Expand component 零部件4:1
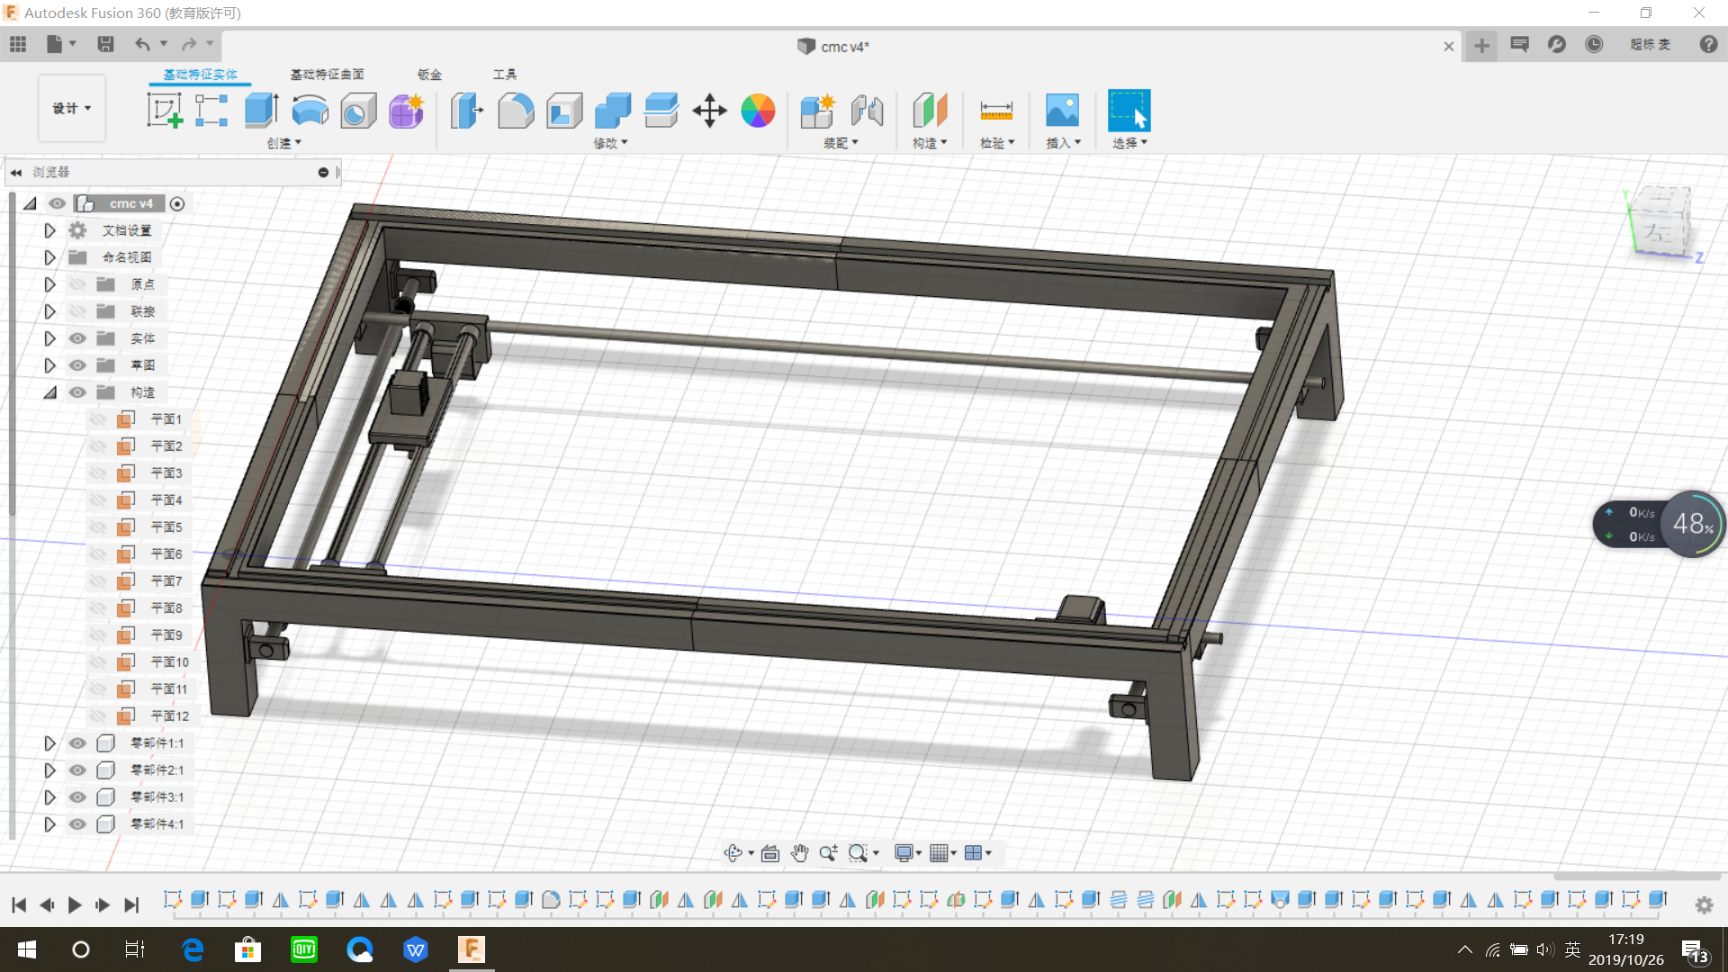1728x972 pixels. [x=49, y=825]
